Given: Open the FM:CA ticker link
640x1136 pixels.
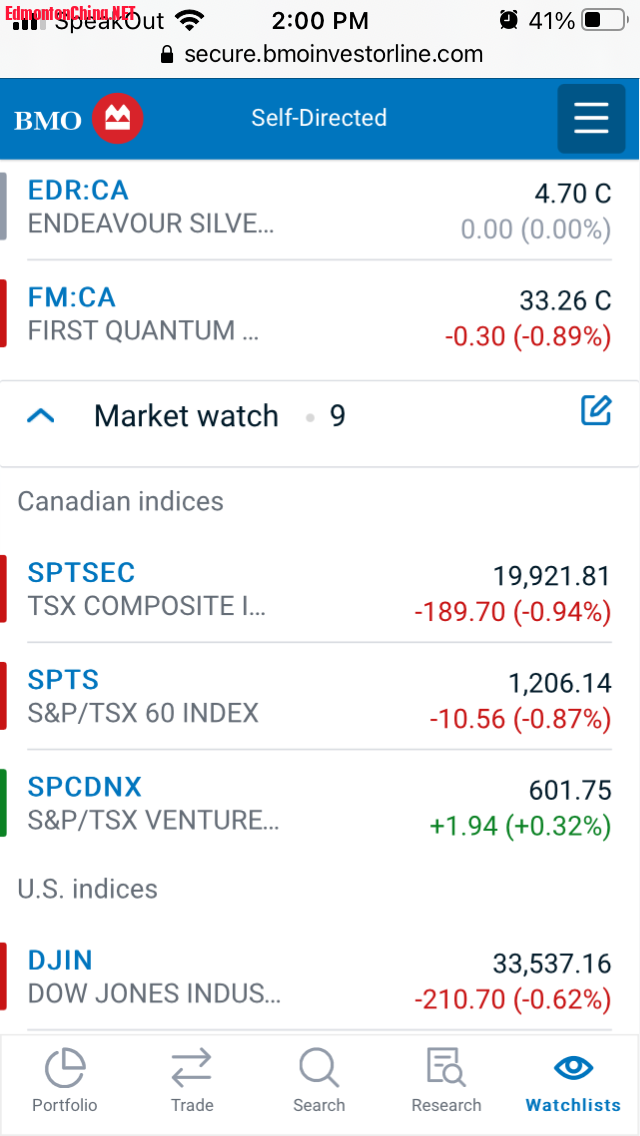Looking at the screenshot, I should pos(72,297).
